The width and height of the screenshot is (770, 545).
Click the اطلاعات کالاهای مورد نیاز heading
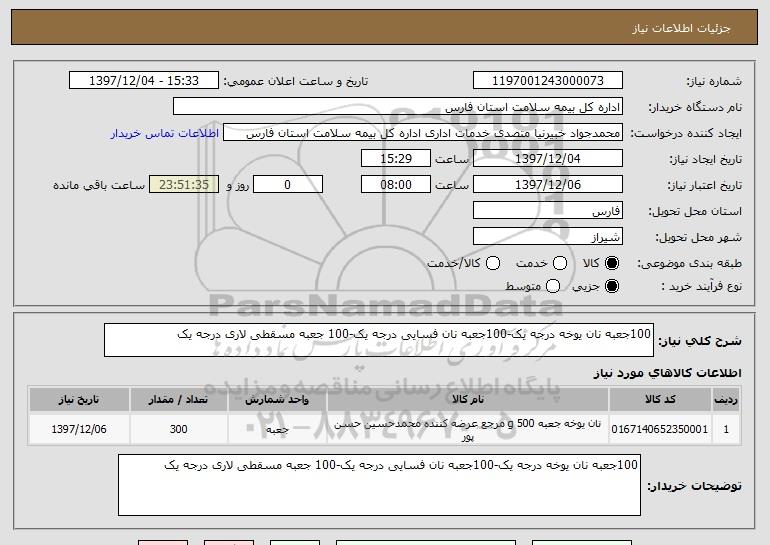pos(667,373)
